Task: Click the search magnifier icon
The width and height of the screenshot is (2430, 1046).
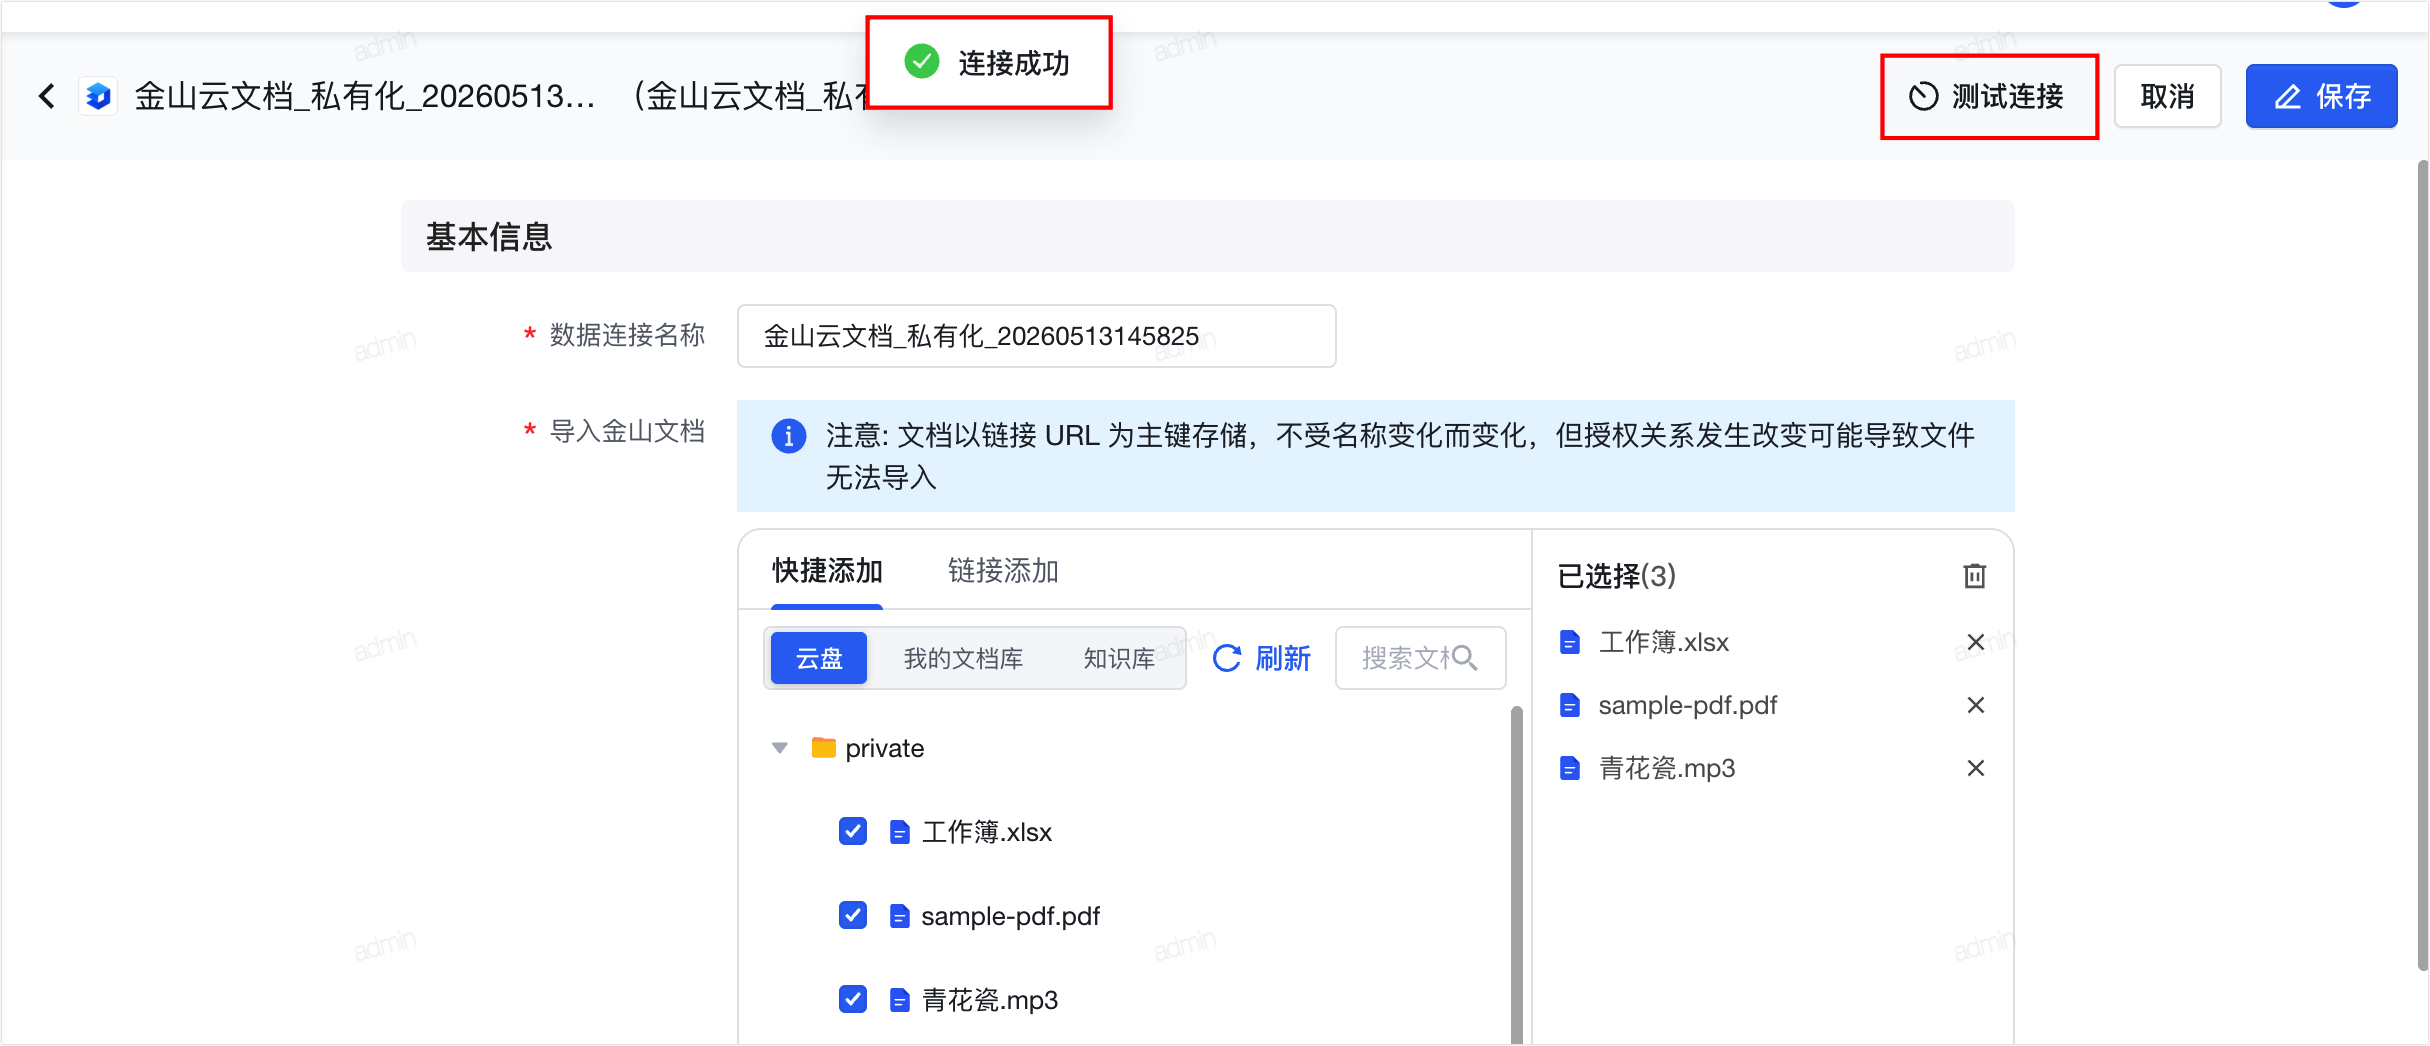Action: point(1465,658)
